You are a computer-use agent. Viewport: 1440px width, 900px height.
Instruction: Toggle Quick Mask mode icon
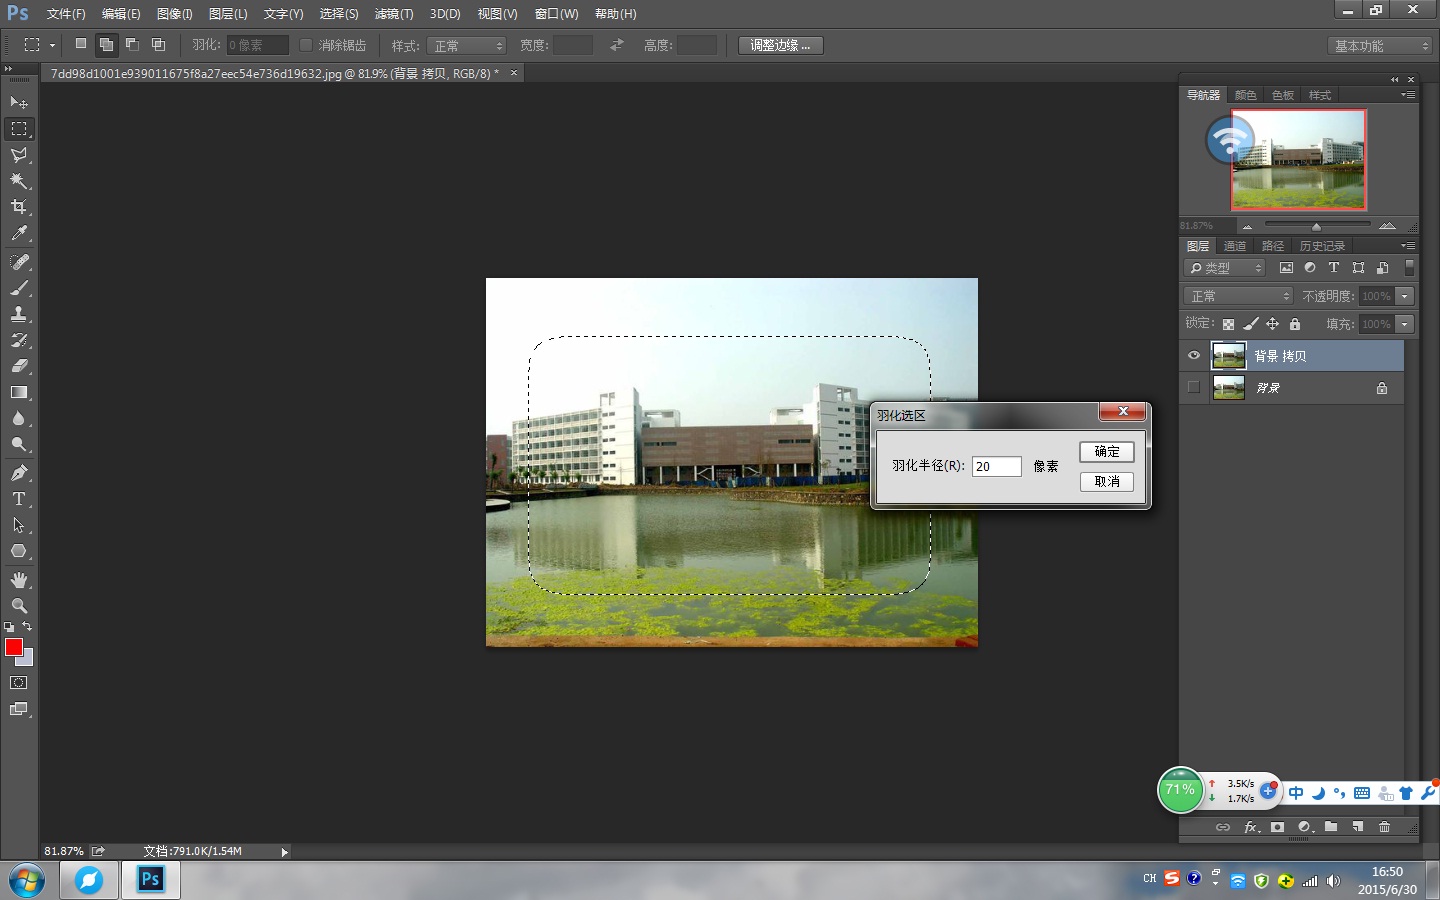pos(19,683)
